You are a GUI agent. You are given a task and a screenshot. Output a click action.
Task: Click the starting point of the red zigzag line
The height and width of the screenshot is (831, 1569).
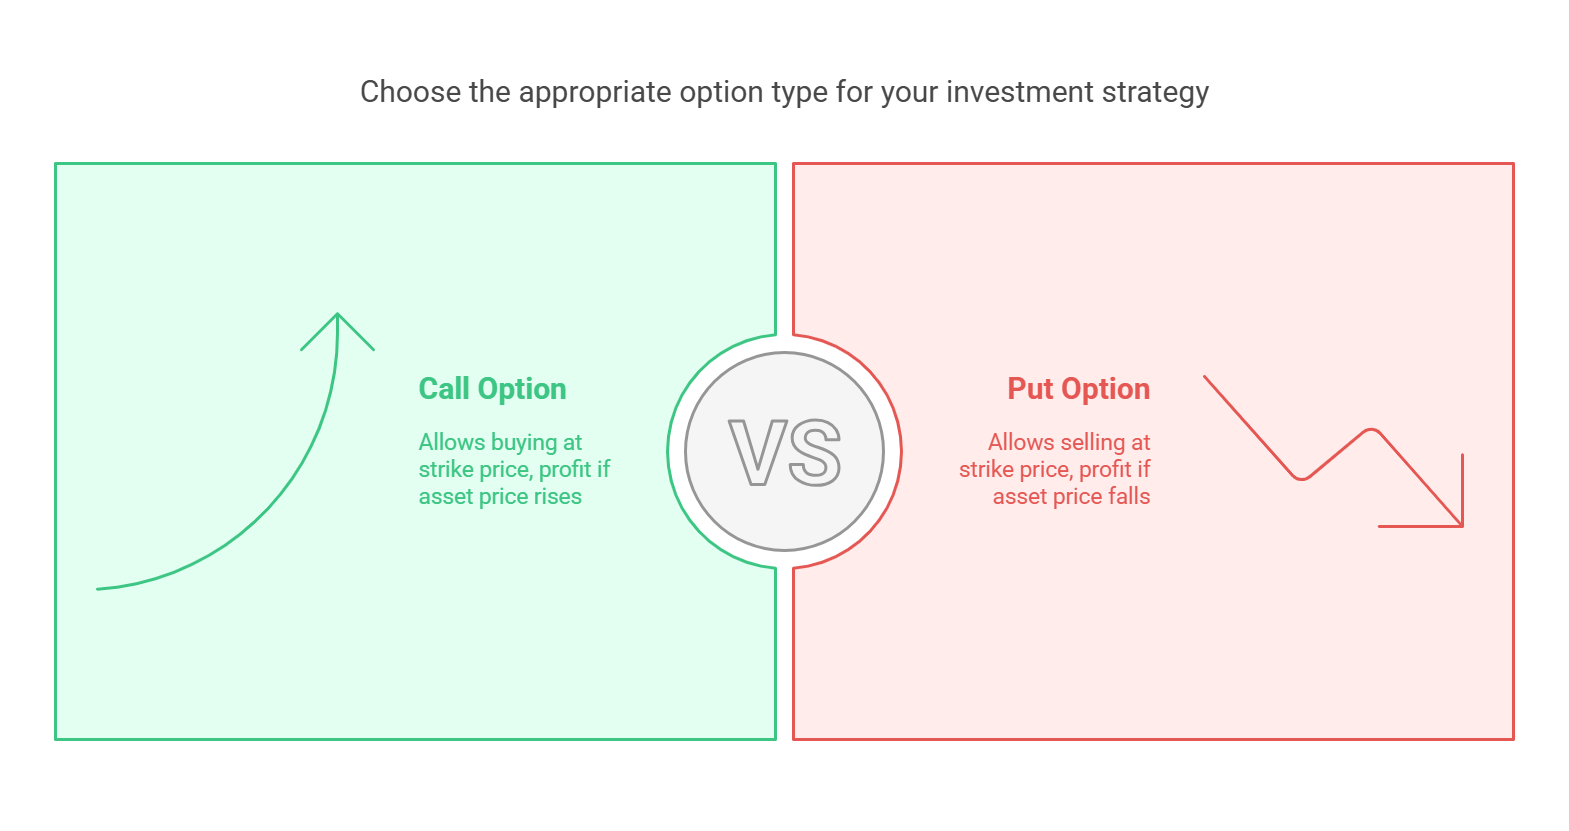1206,378
